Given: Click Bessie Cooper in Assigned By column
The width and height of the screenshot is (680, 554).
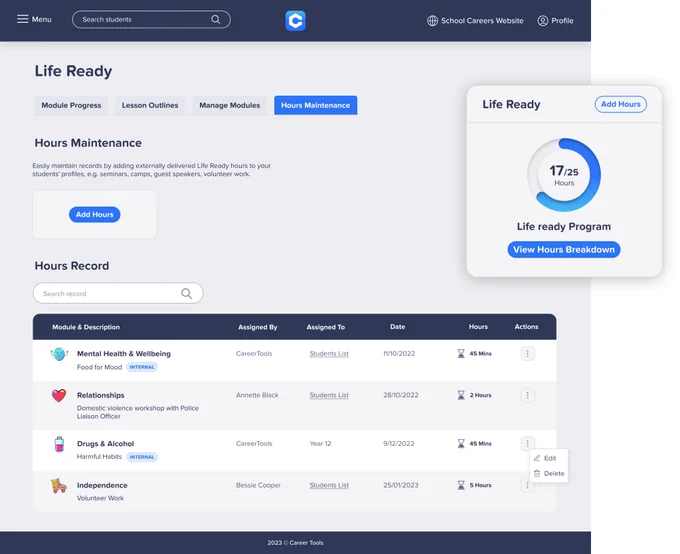Looking at the screenshot, I should click(x=258, y=485).
